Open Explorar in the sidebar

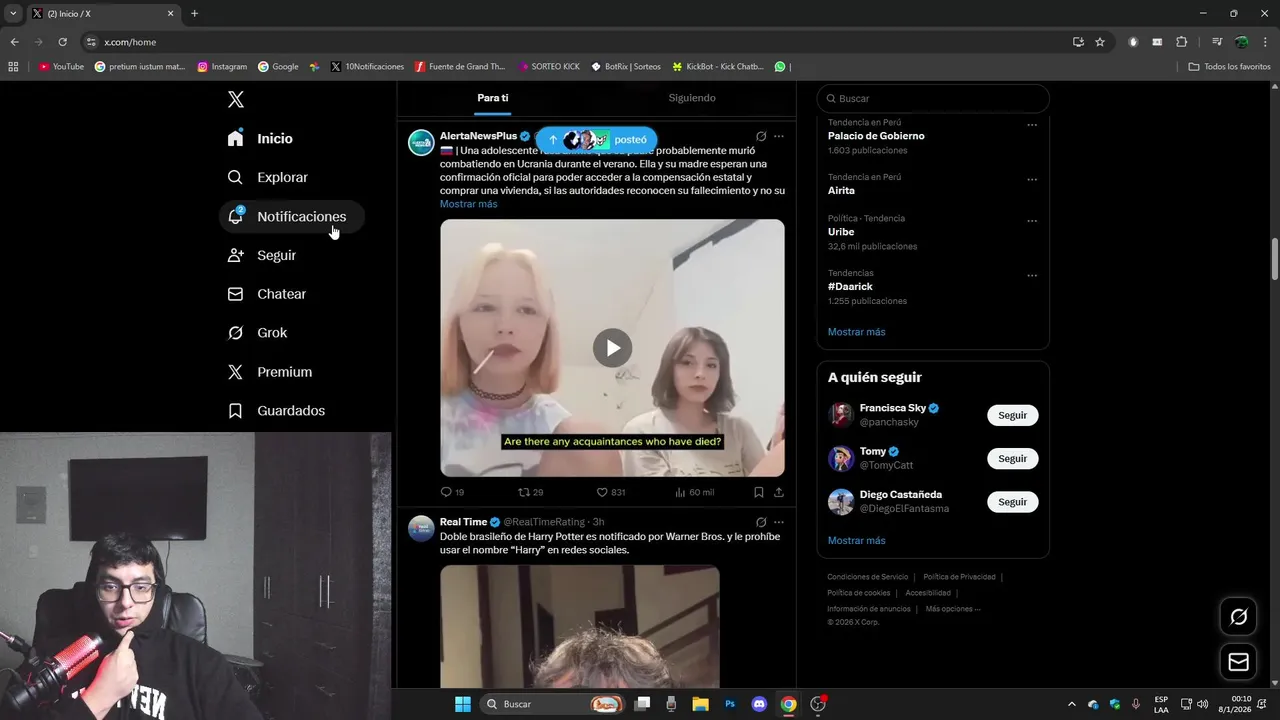coord(268,177)
